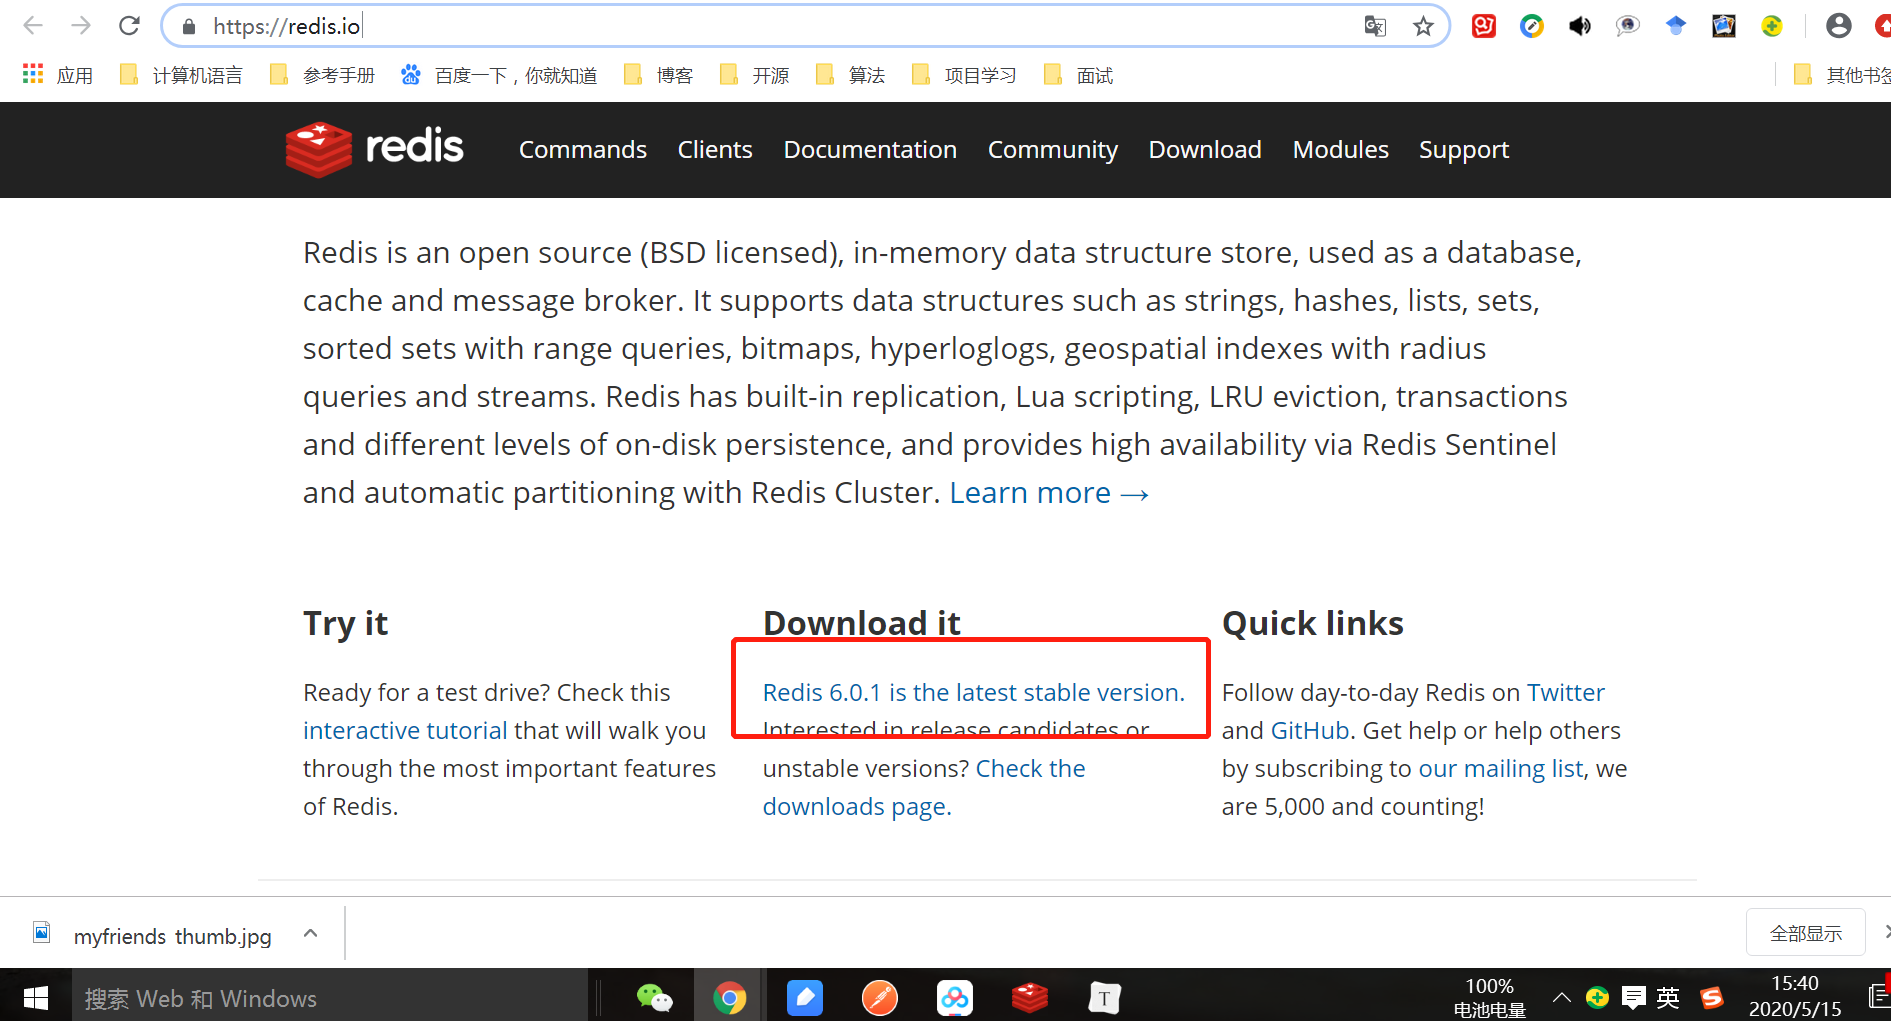Click Redis 6.0.1 latest stable version link
Screen dimensions: 1891x1021
(973, 693)
